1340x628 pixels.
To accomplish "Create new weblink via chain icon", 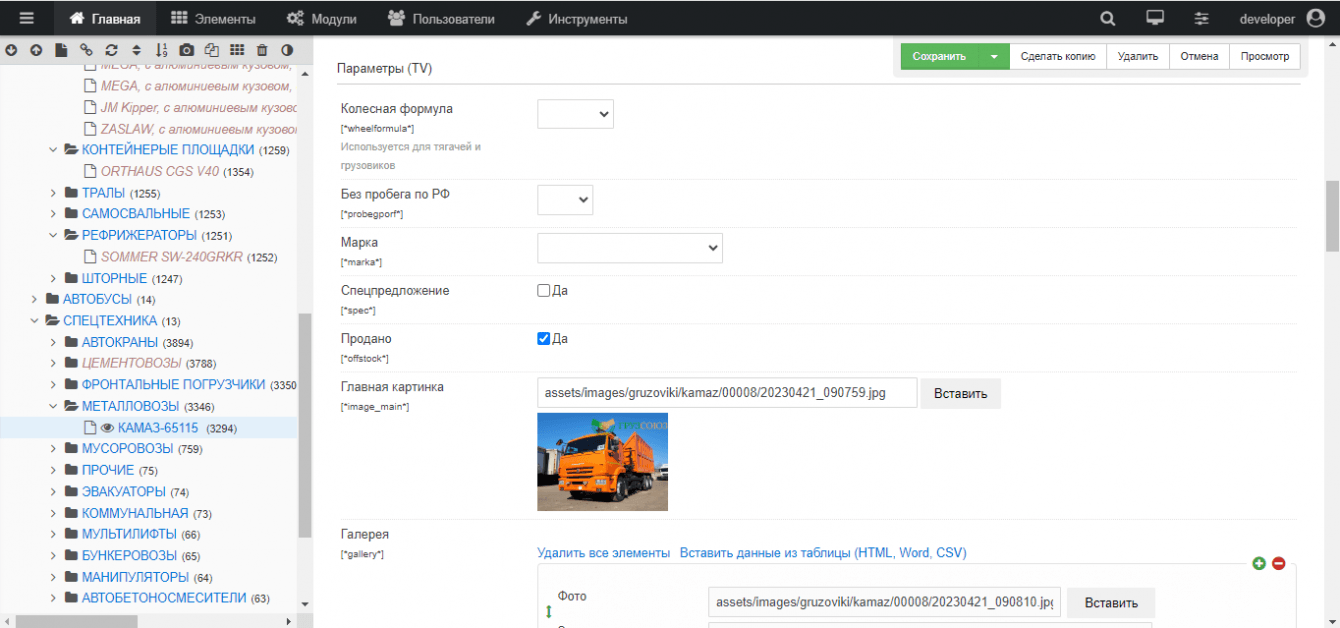I will click(86, 49).
